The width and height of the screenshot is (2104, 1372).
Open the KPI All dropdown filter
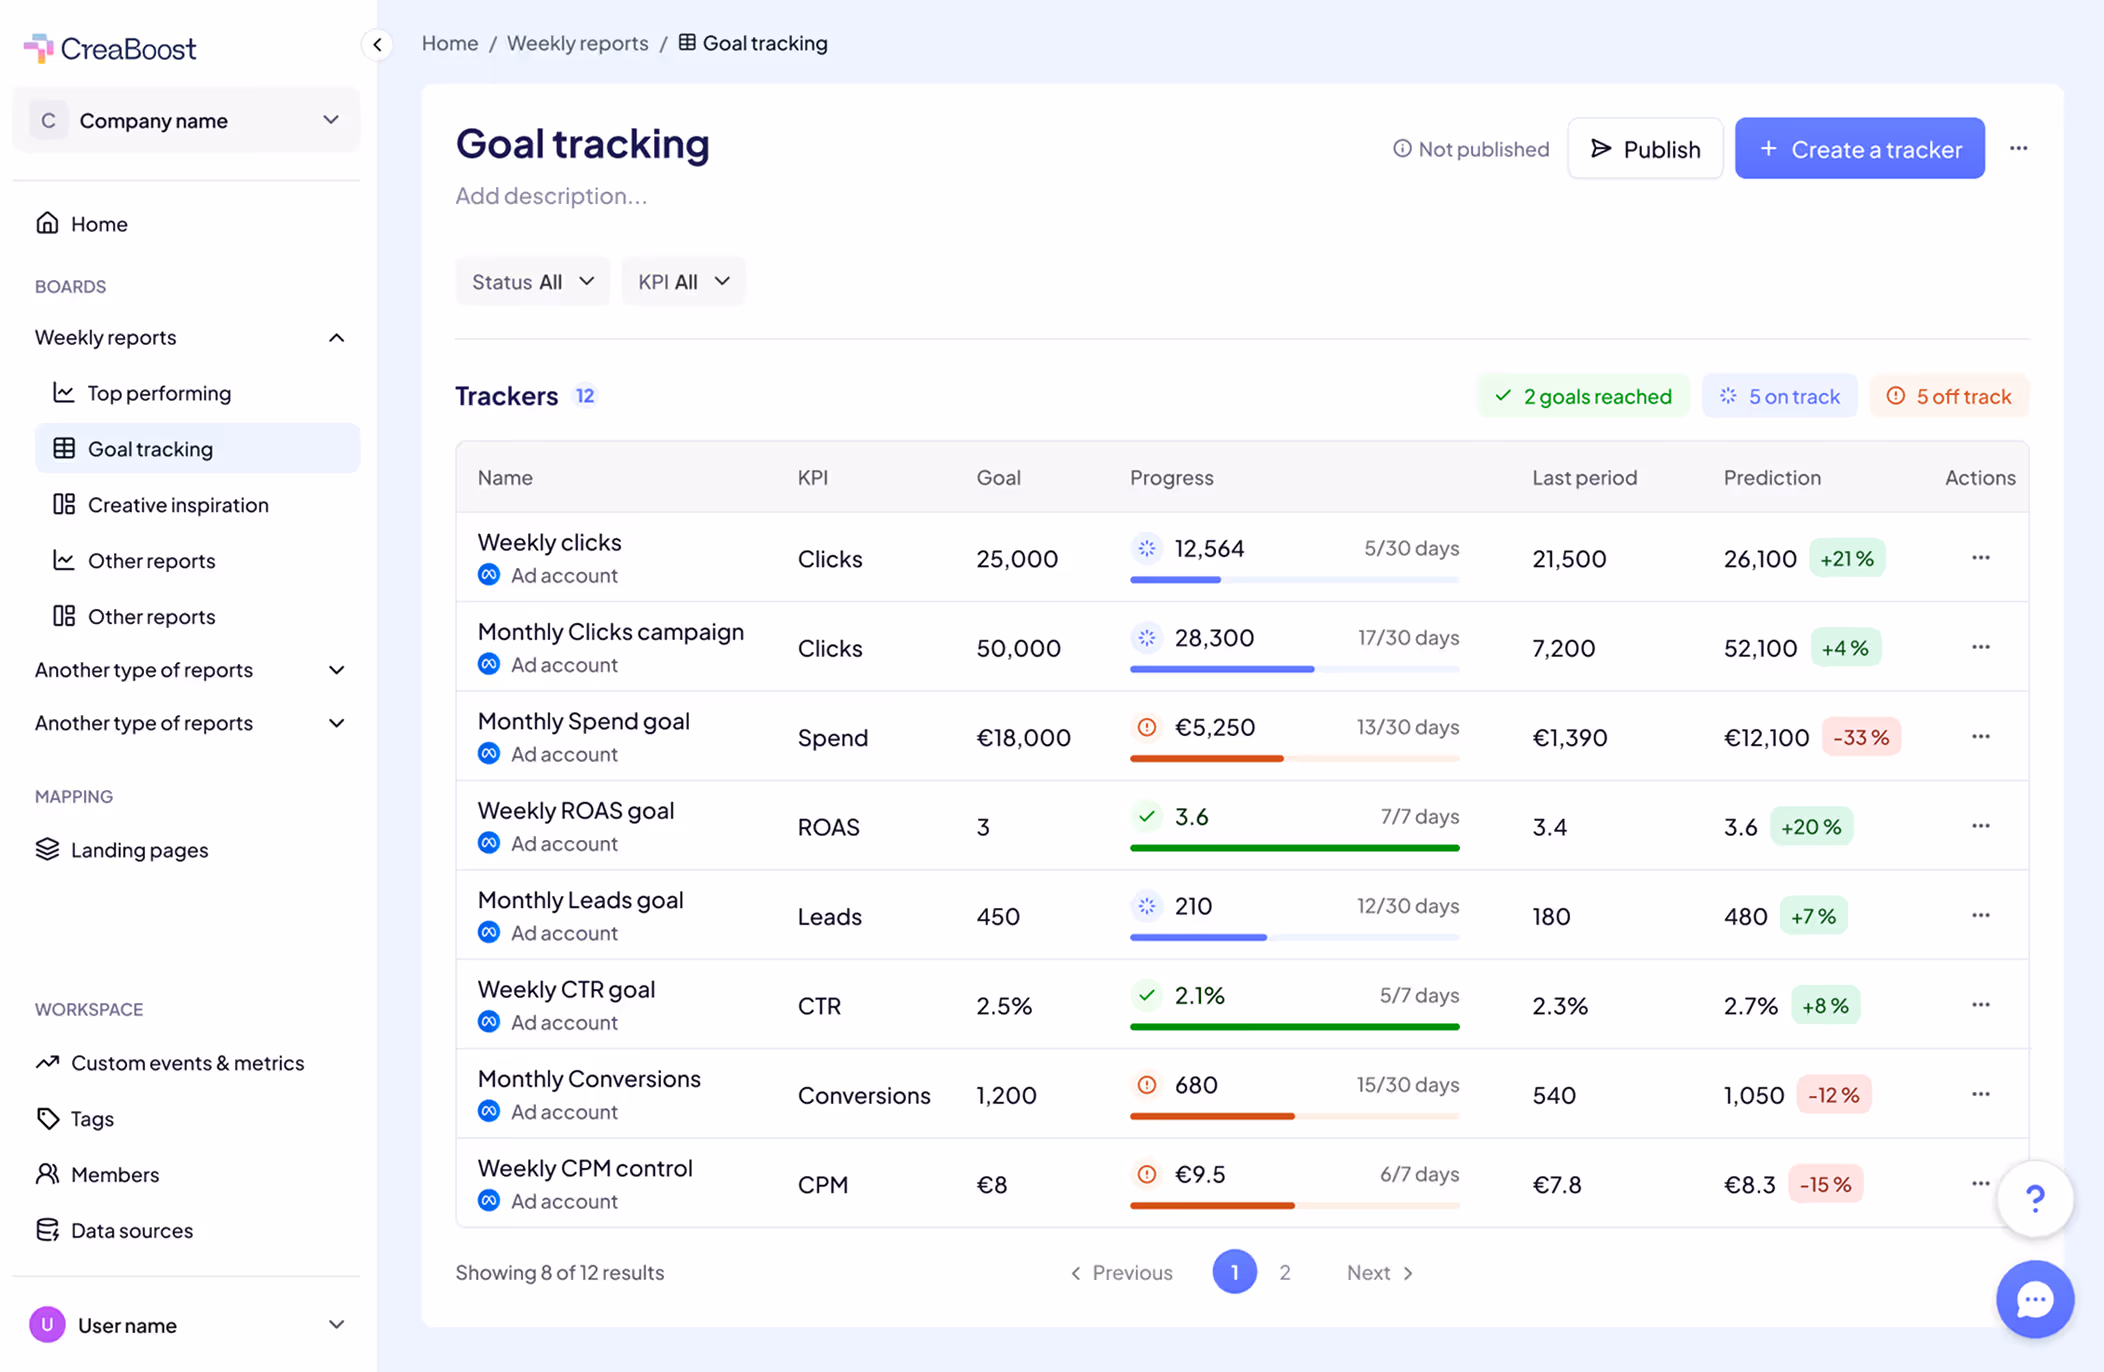[x=684, y=282]
